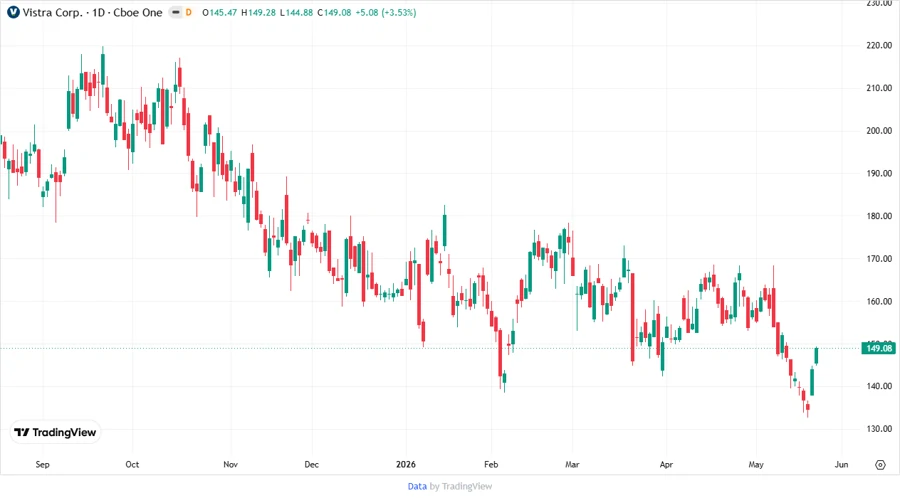Open chart settings gear icon
900x498 pixels.
click(880, 465)
